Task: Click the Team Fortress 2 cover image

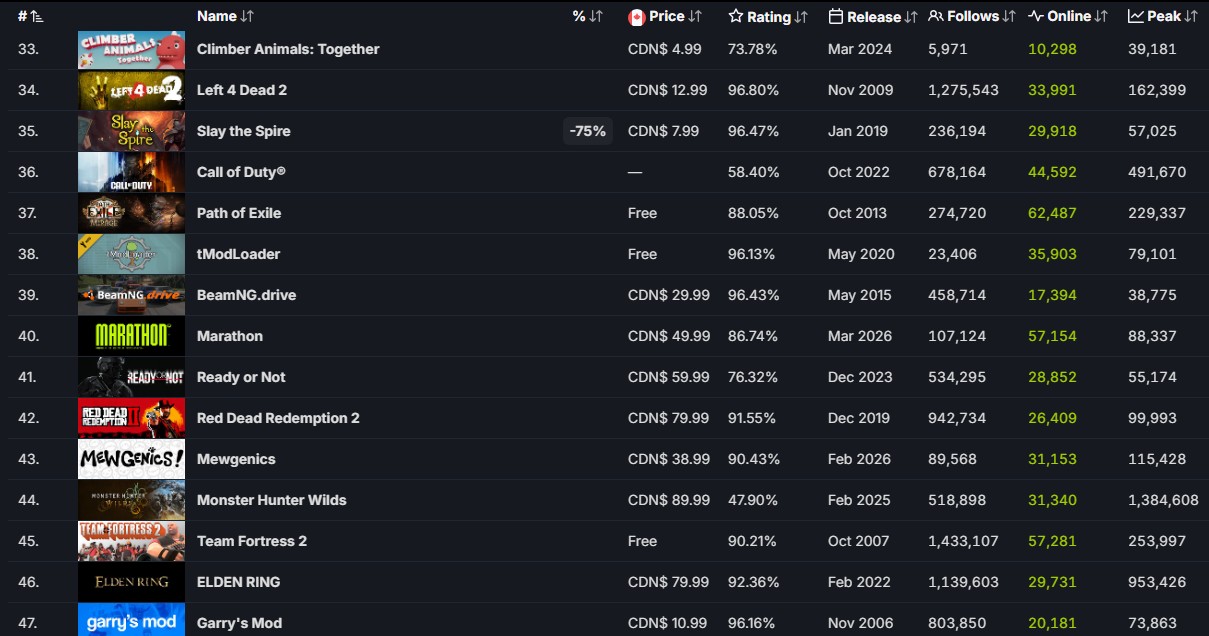Action: pos(131,541)
